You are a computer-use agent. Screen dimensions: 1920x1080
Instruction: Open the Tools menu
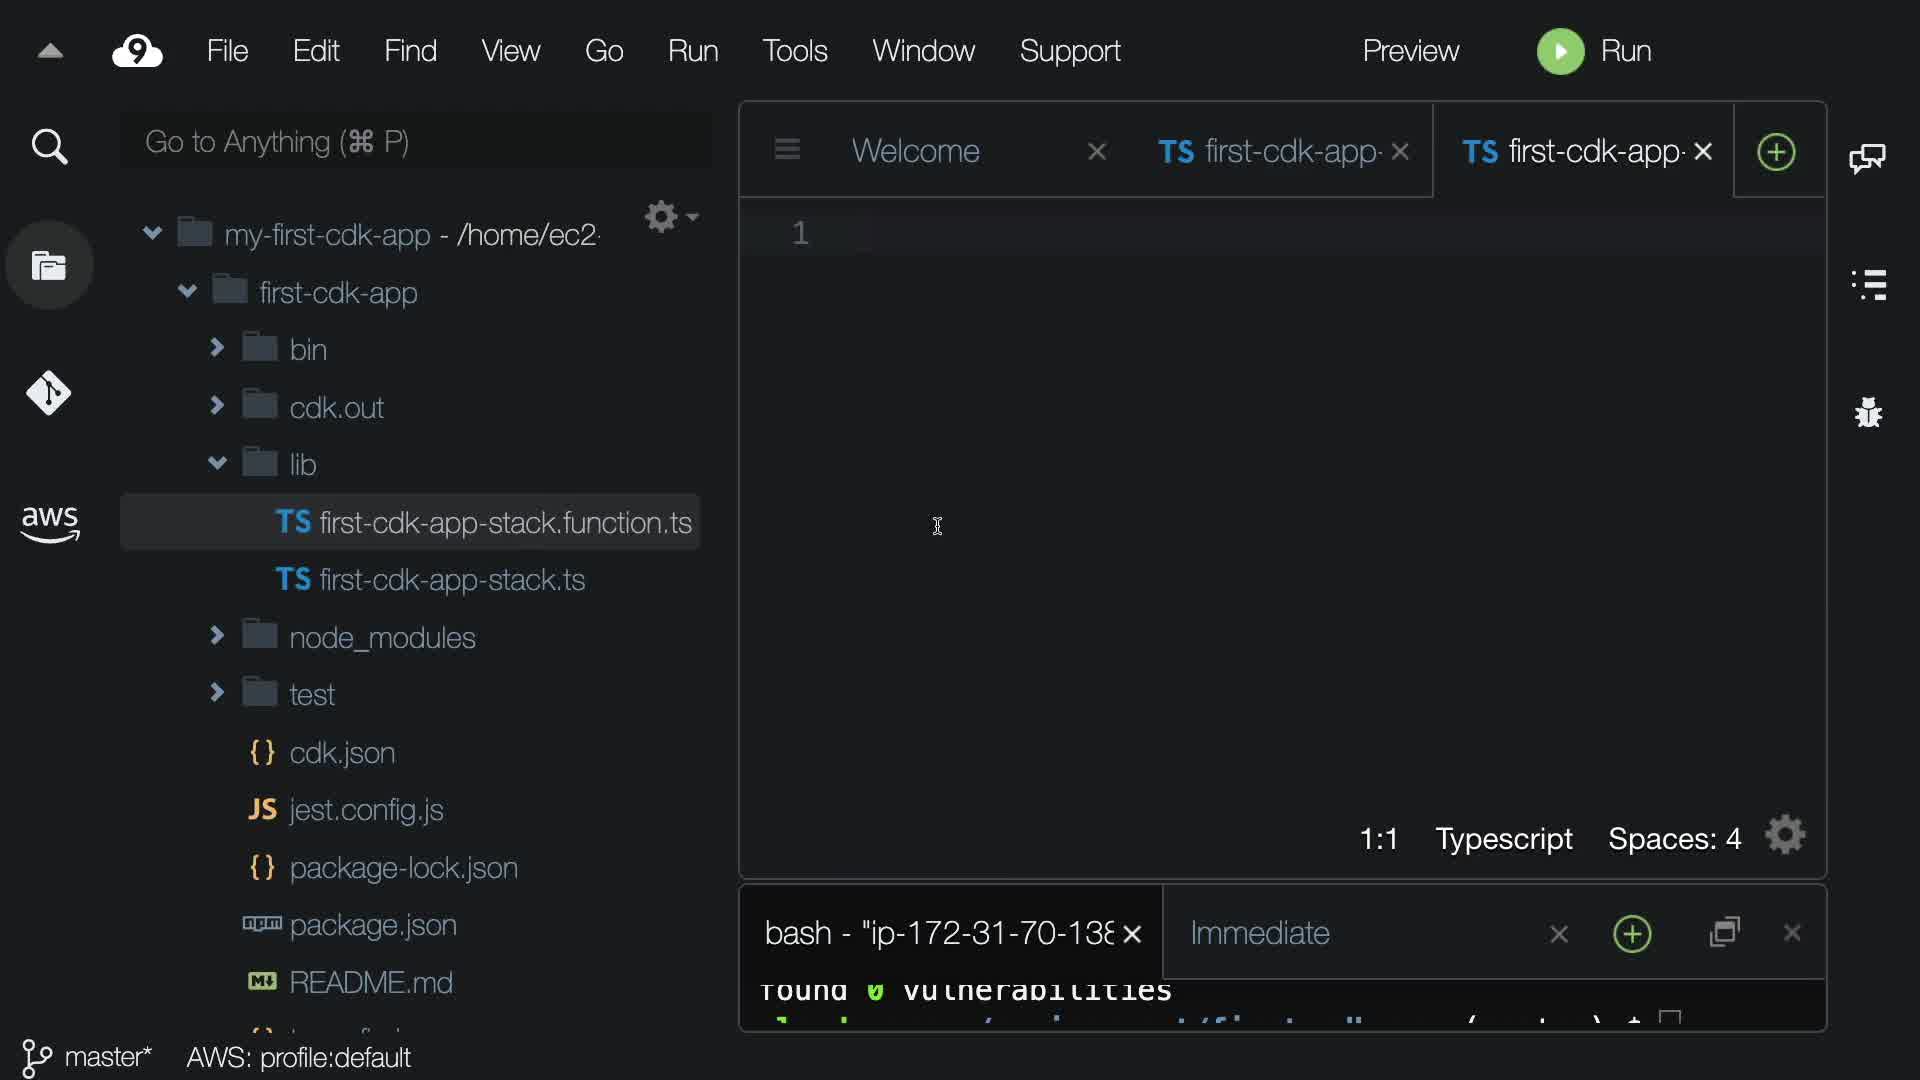click(x=794, y=51)
